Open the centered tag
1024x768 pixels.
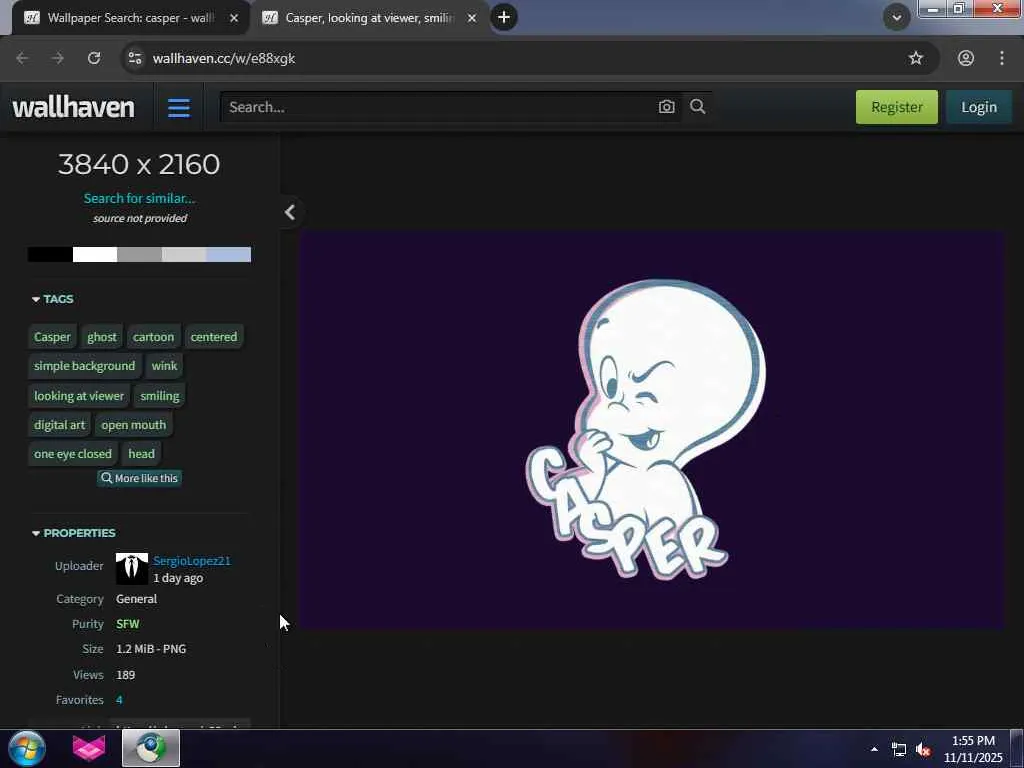[x=214, y=337]
